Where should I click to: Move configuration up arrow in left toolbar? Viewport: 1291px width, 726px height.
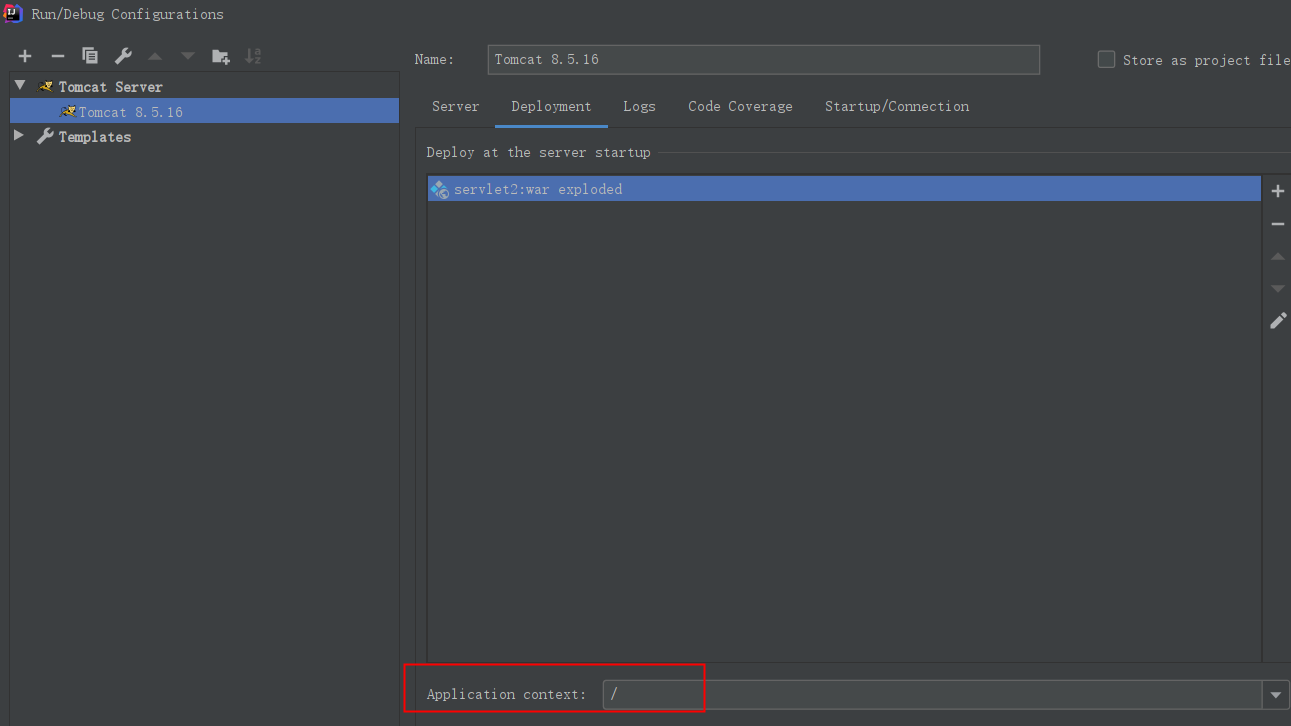155,56
